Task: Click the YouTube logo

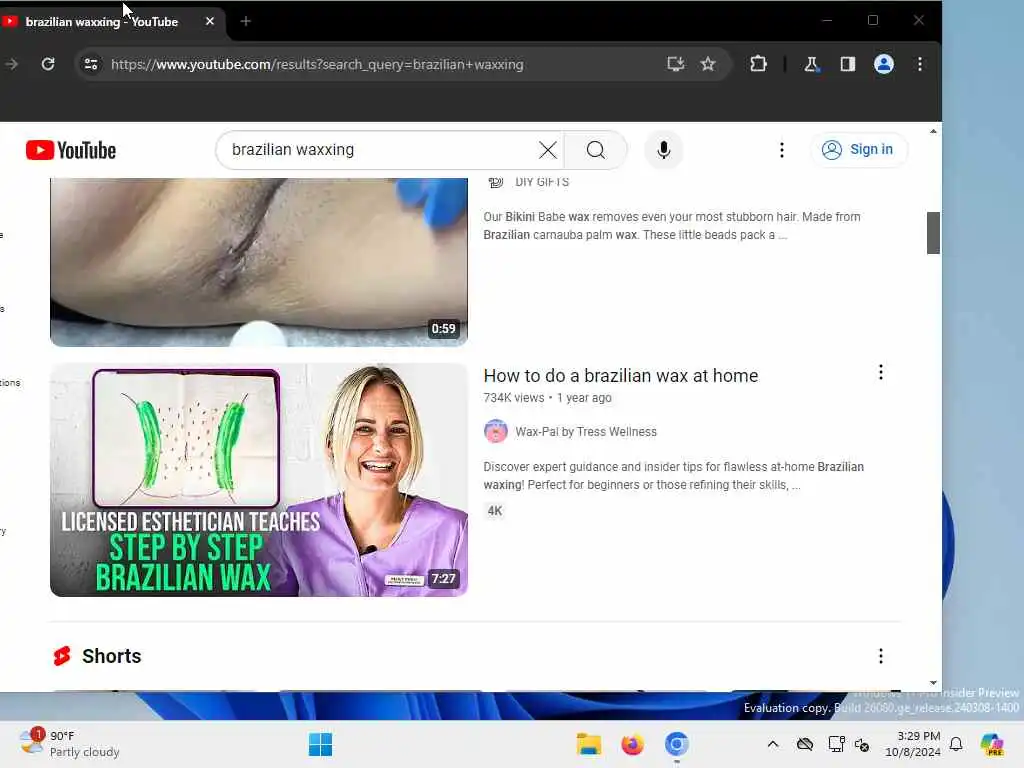Action: point(71,150)
